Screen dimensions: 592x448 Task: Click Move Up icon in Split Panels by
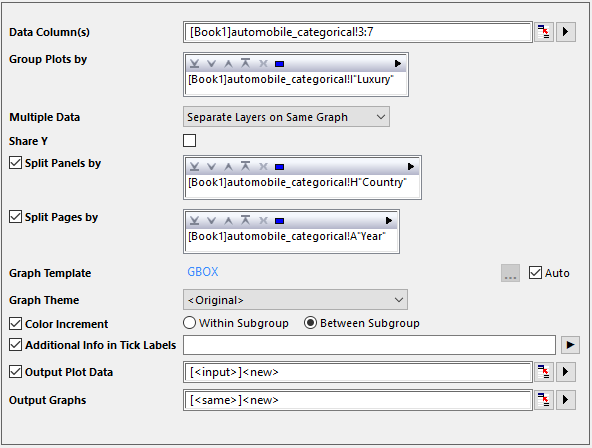[x=228, y=166]
